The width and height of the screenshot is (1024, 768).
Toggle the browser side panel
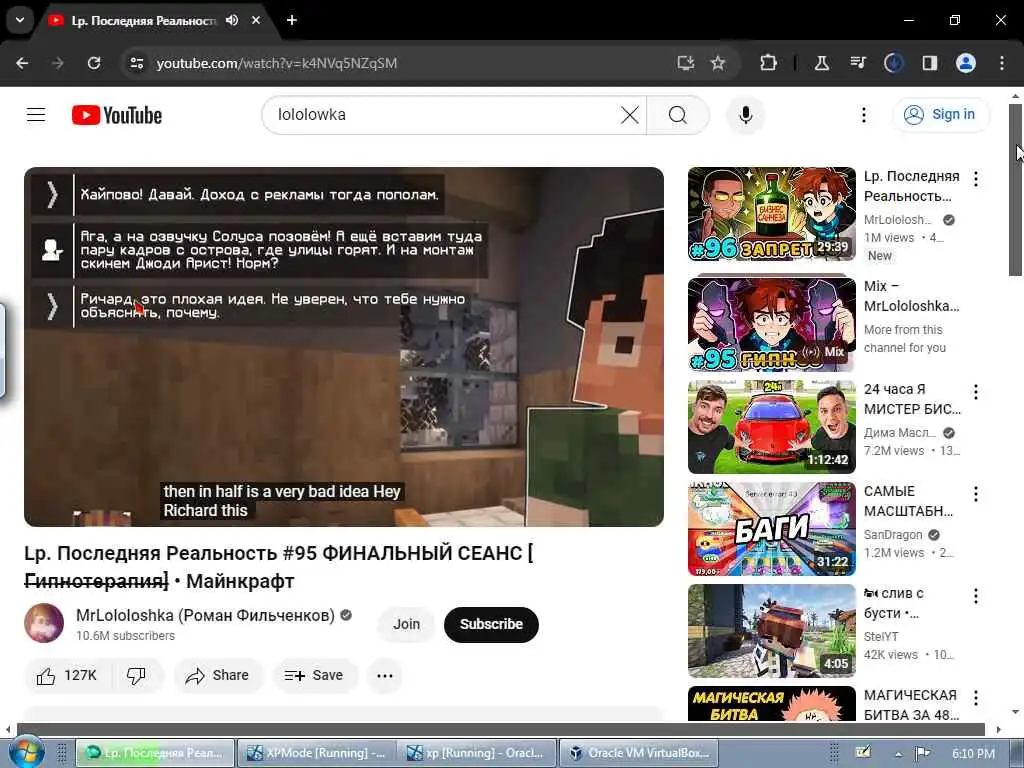(x=929, y=63)
